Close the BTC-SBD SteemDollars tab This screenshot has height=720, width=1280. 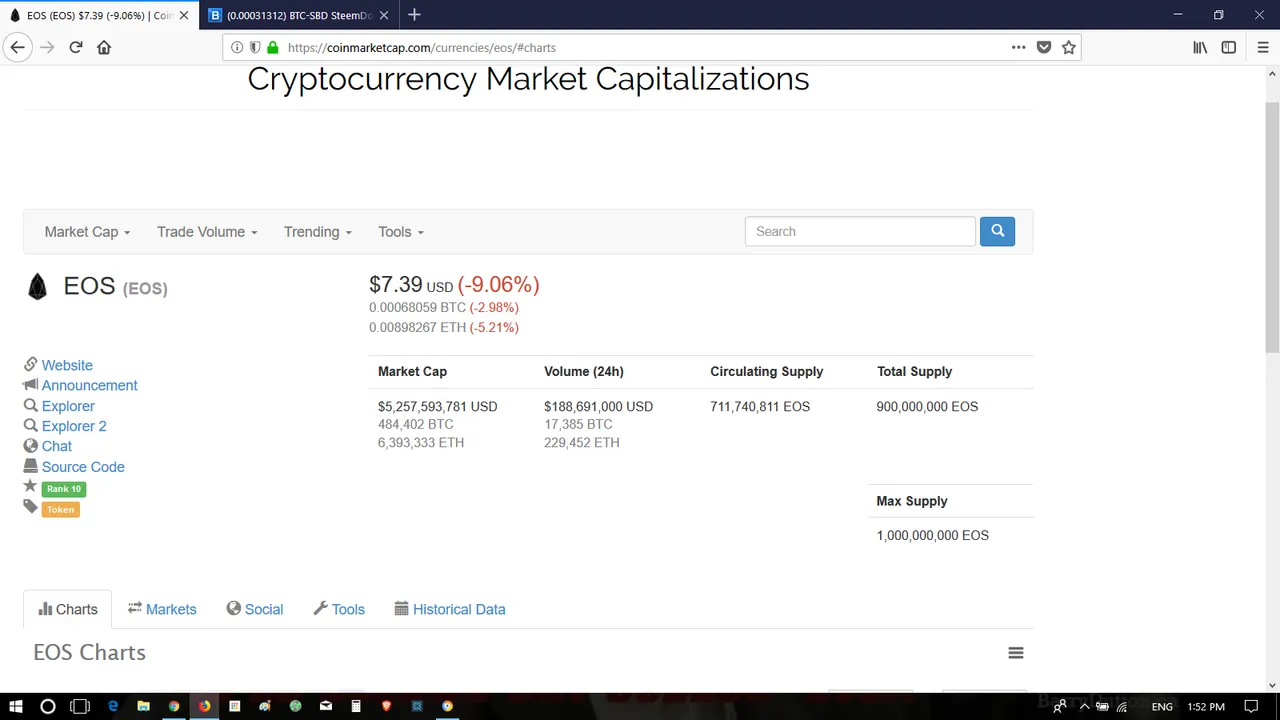(383, 15)
